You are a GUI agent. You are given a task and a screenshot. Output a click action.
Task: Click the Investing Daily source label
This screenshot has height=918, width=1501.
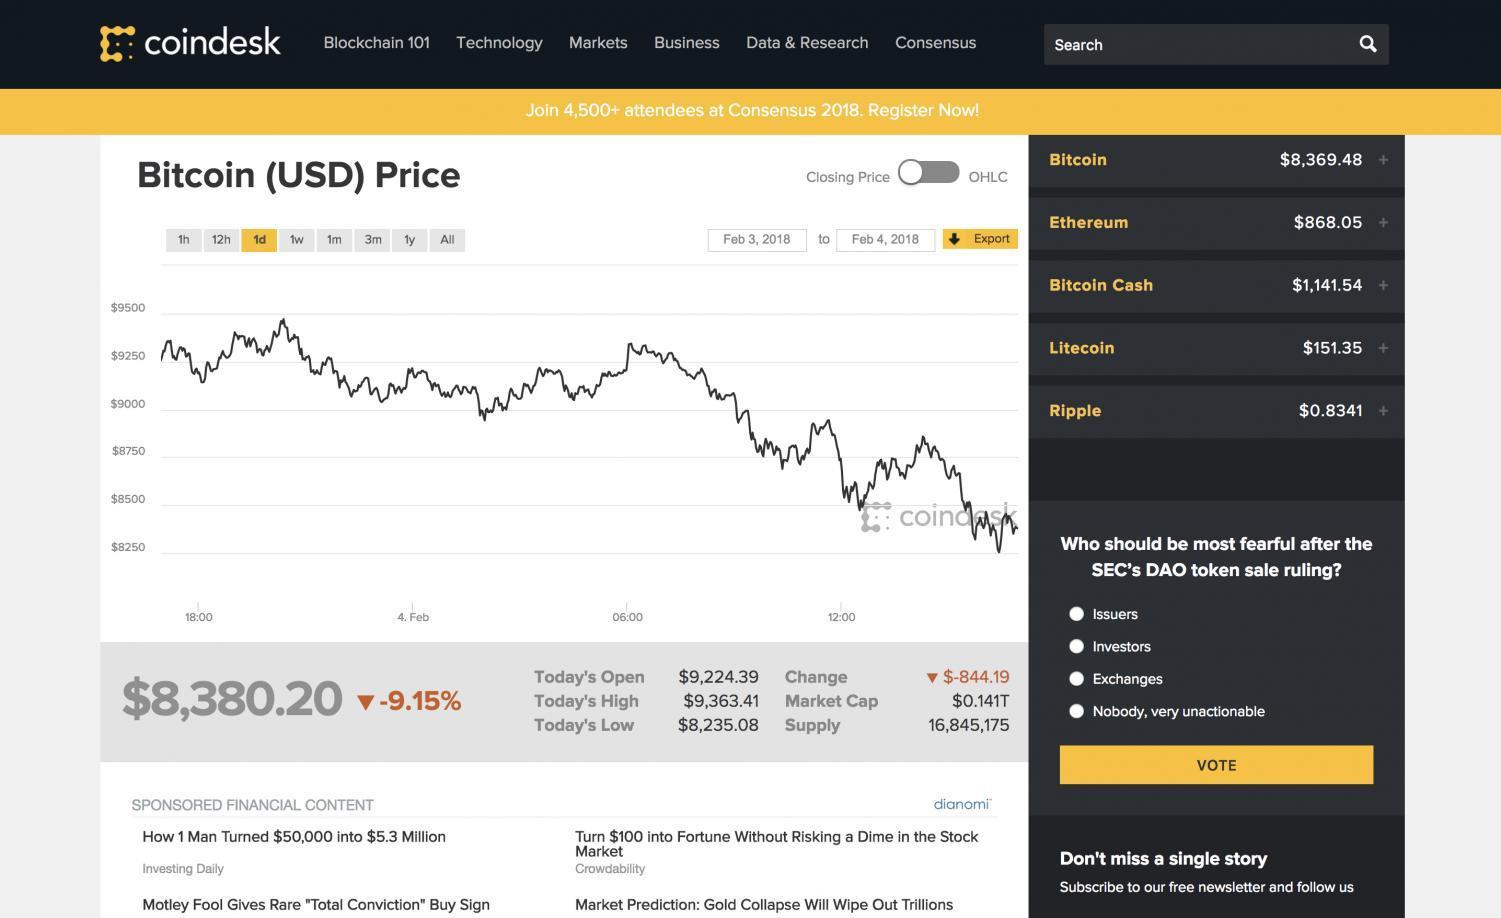coord(183,869)
